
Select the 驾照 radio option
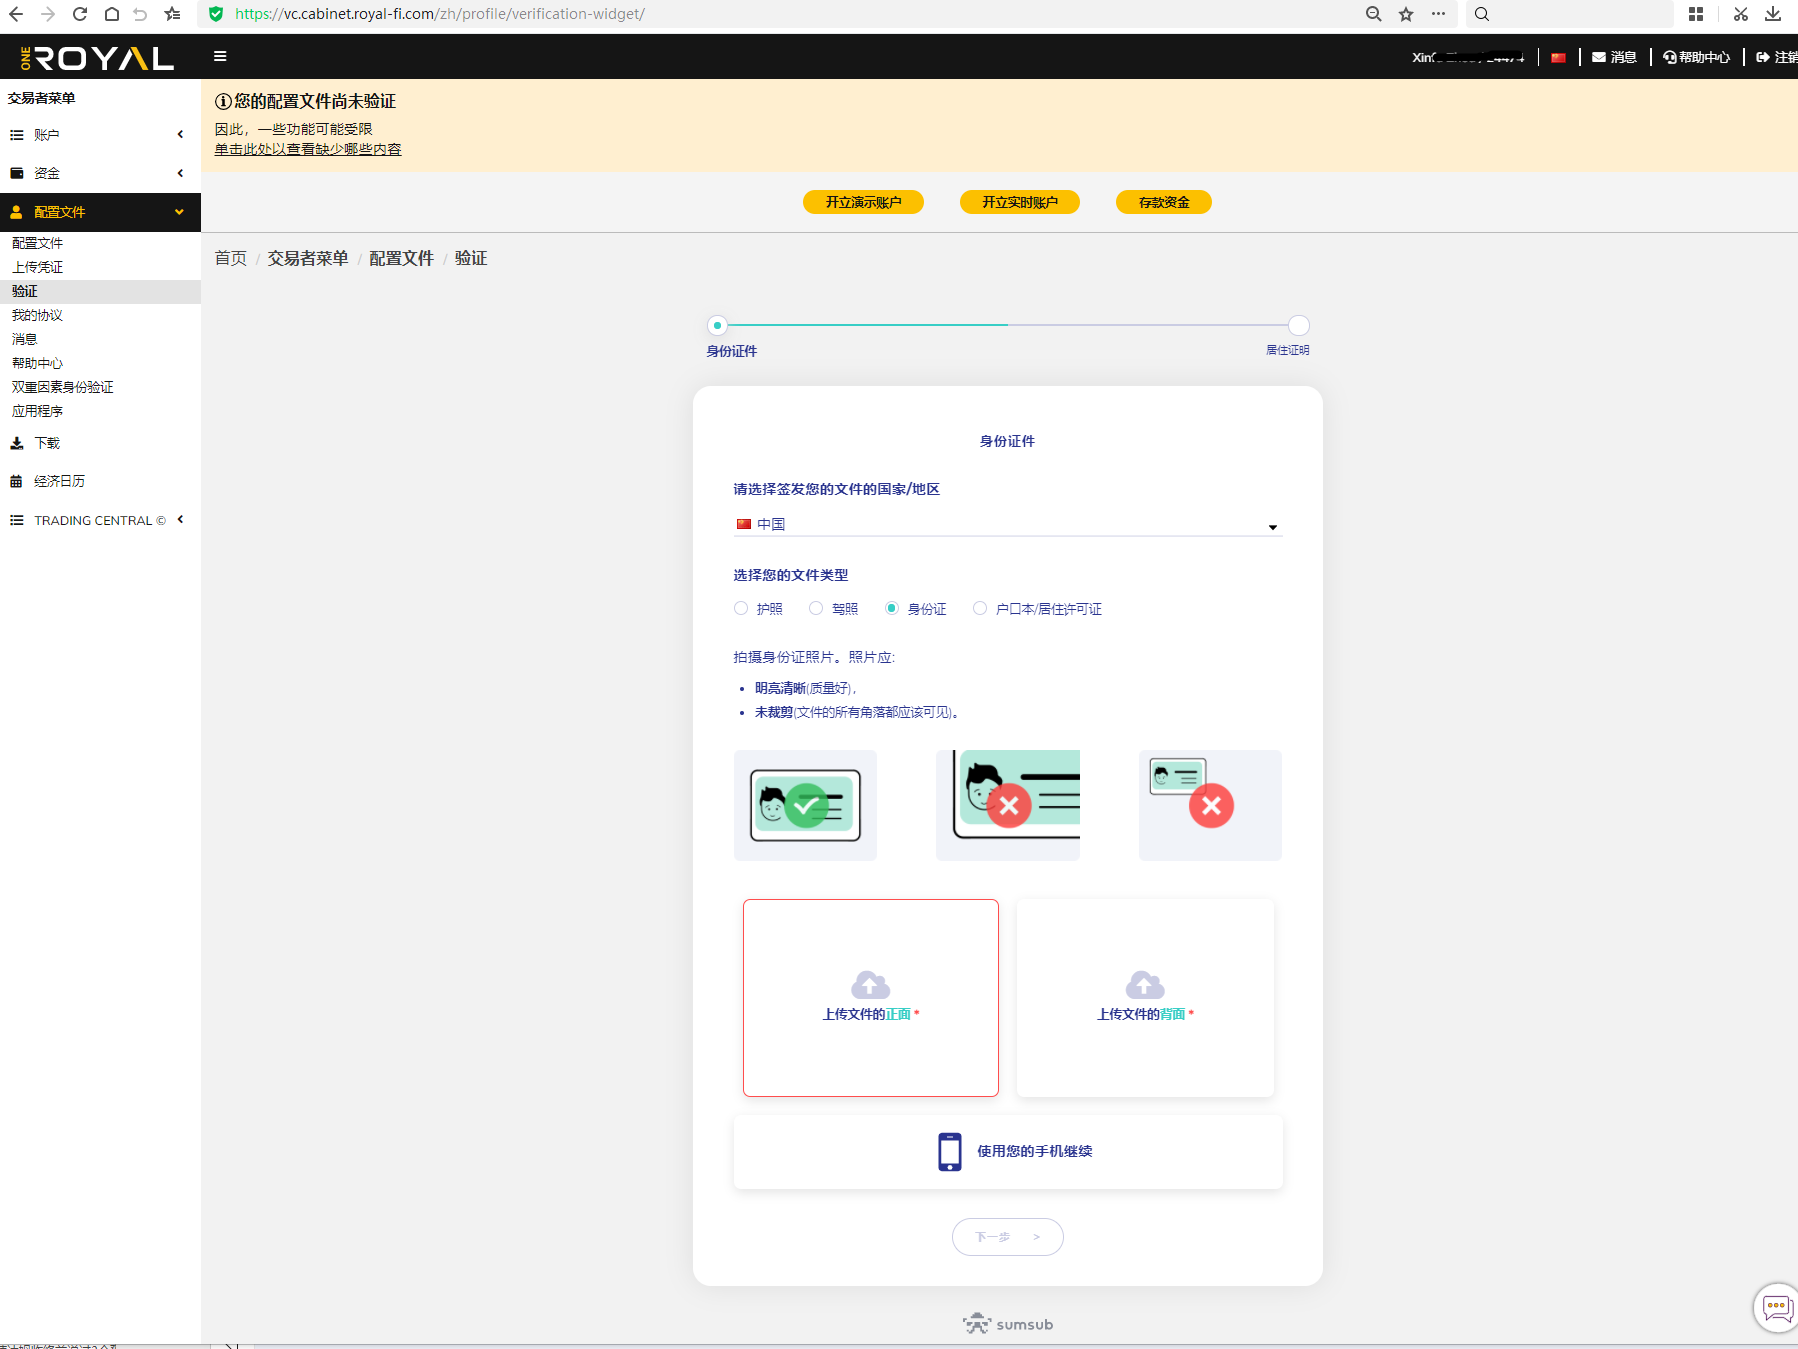tap(816, 608)
